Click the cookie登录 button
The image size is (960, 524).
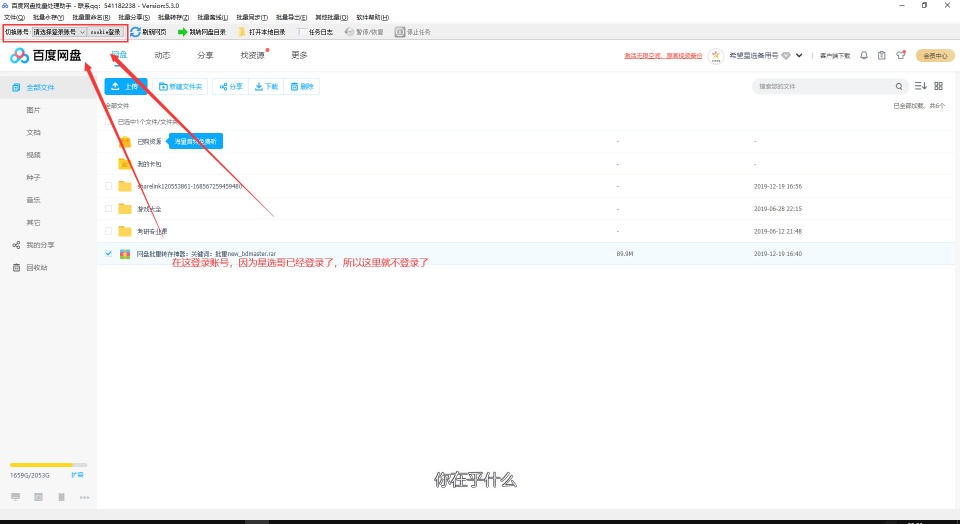106,32
